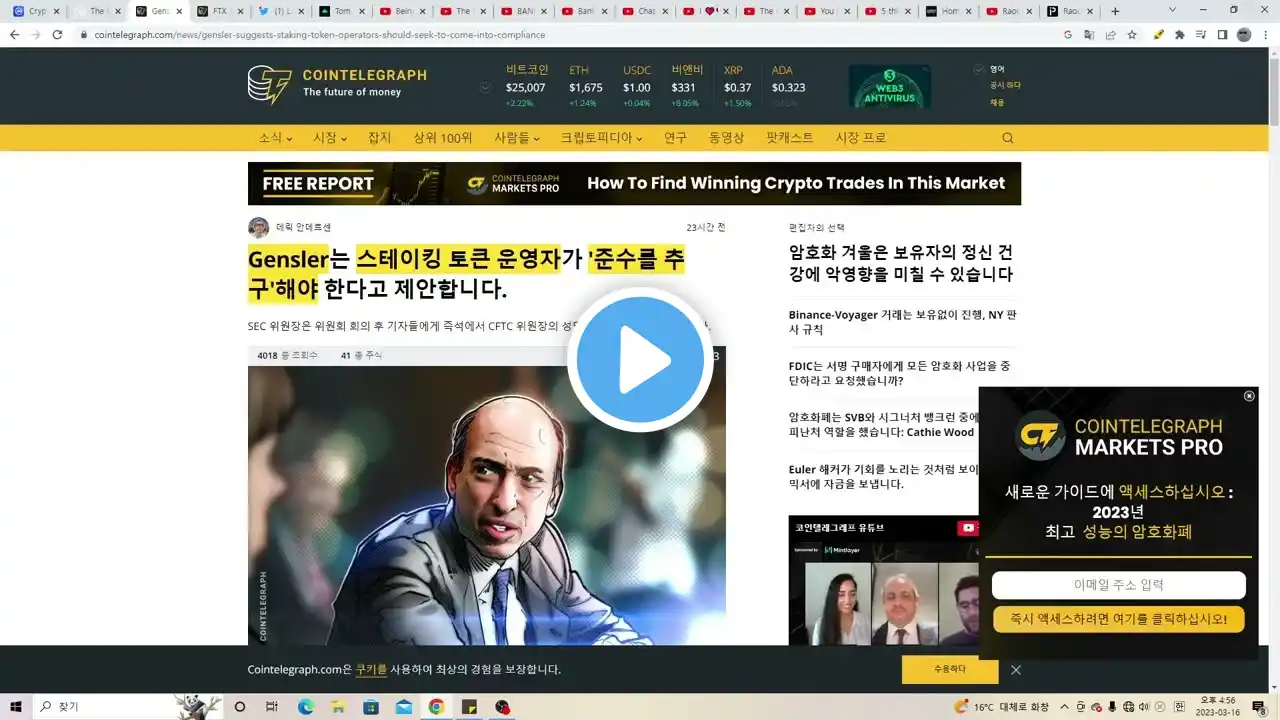Click the ETH $1,675 price ticker
1280x720 pixels.
pyautogui.click(x=586, y=86)
